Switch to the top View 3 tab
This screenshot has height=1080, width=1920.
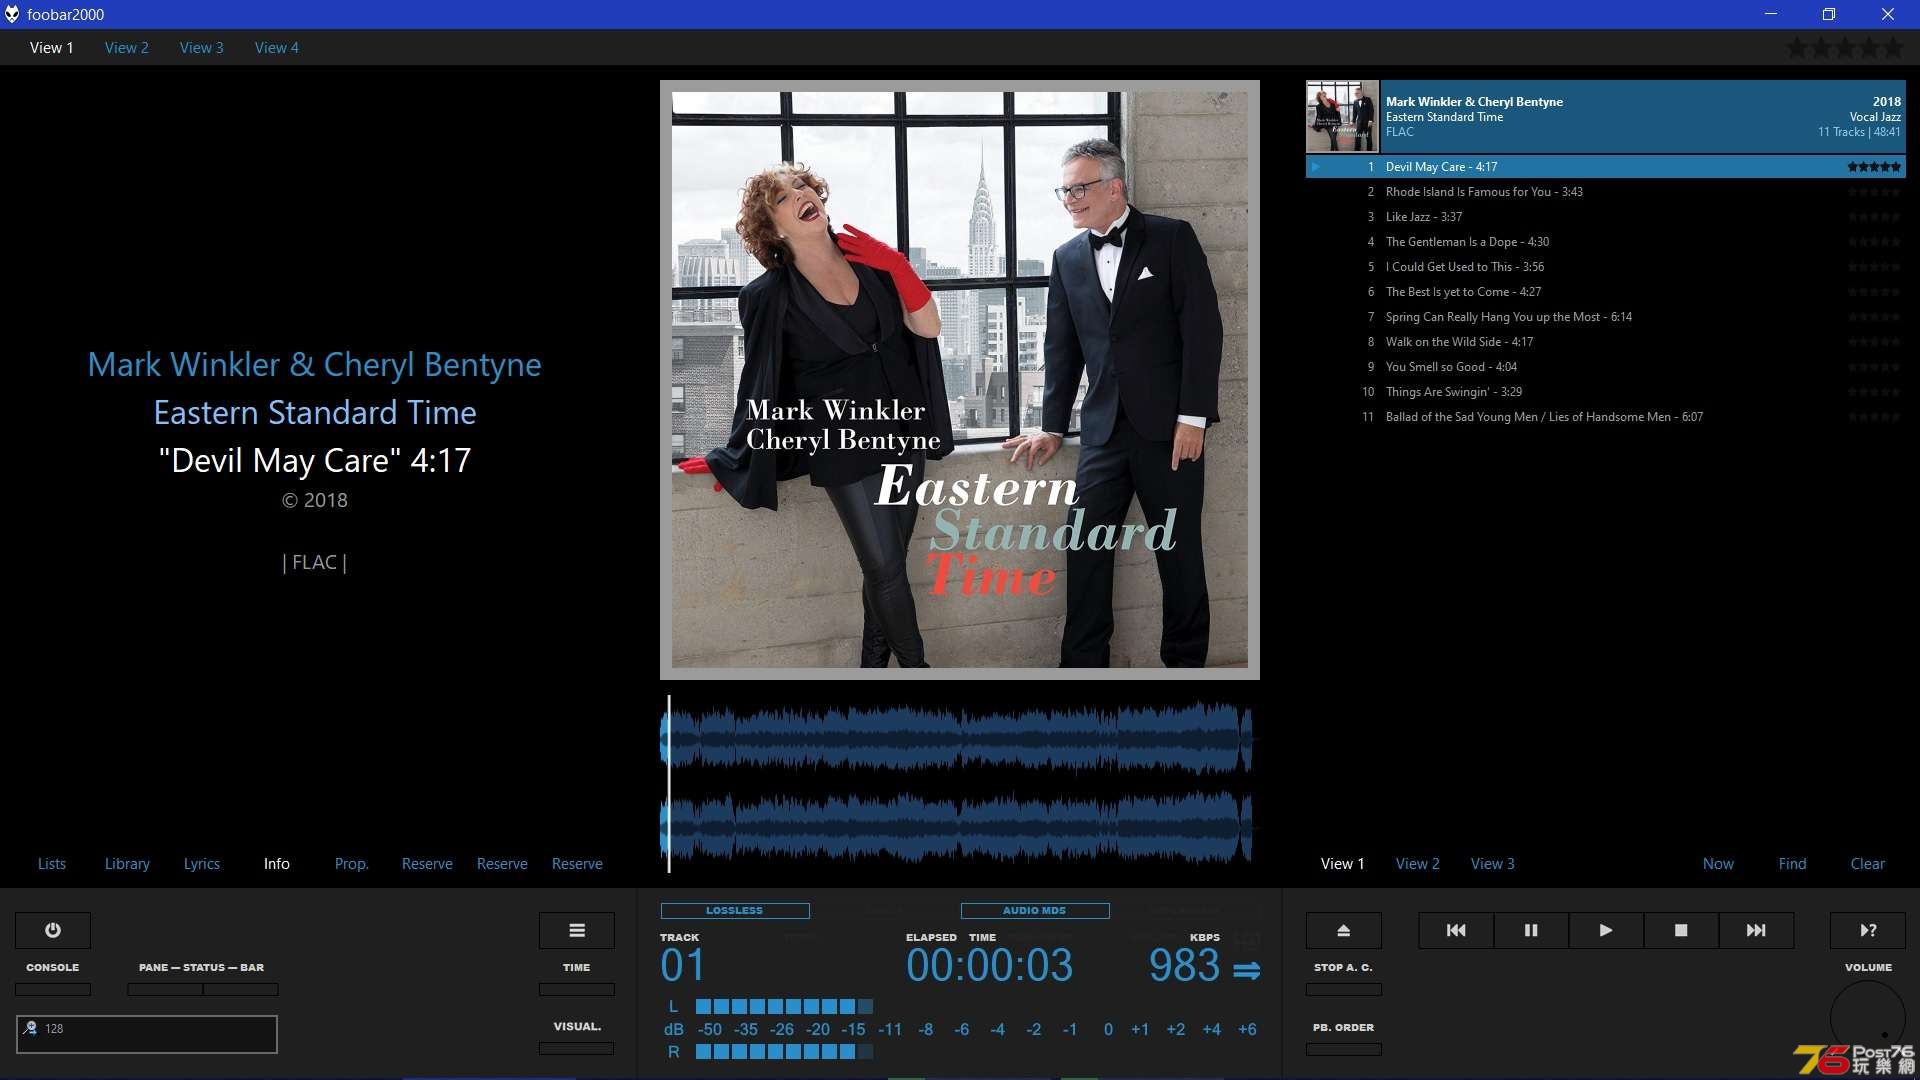[x=202, y=47]
